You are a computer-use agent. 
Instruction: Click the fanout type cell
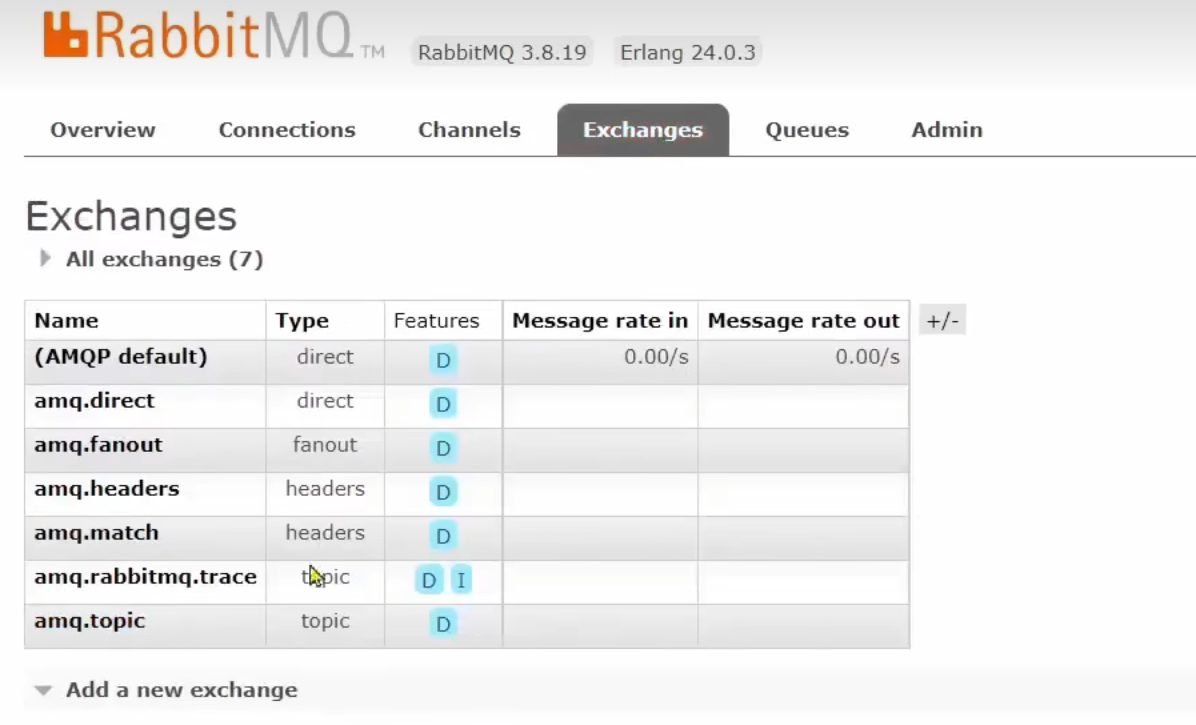(x=325, y=444)
